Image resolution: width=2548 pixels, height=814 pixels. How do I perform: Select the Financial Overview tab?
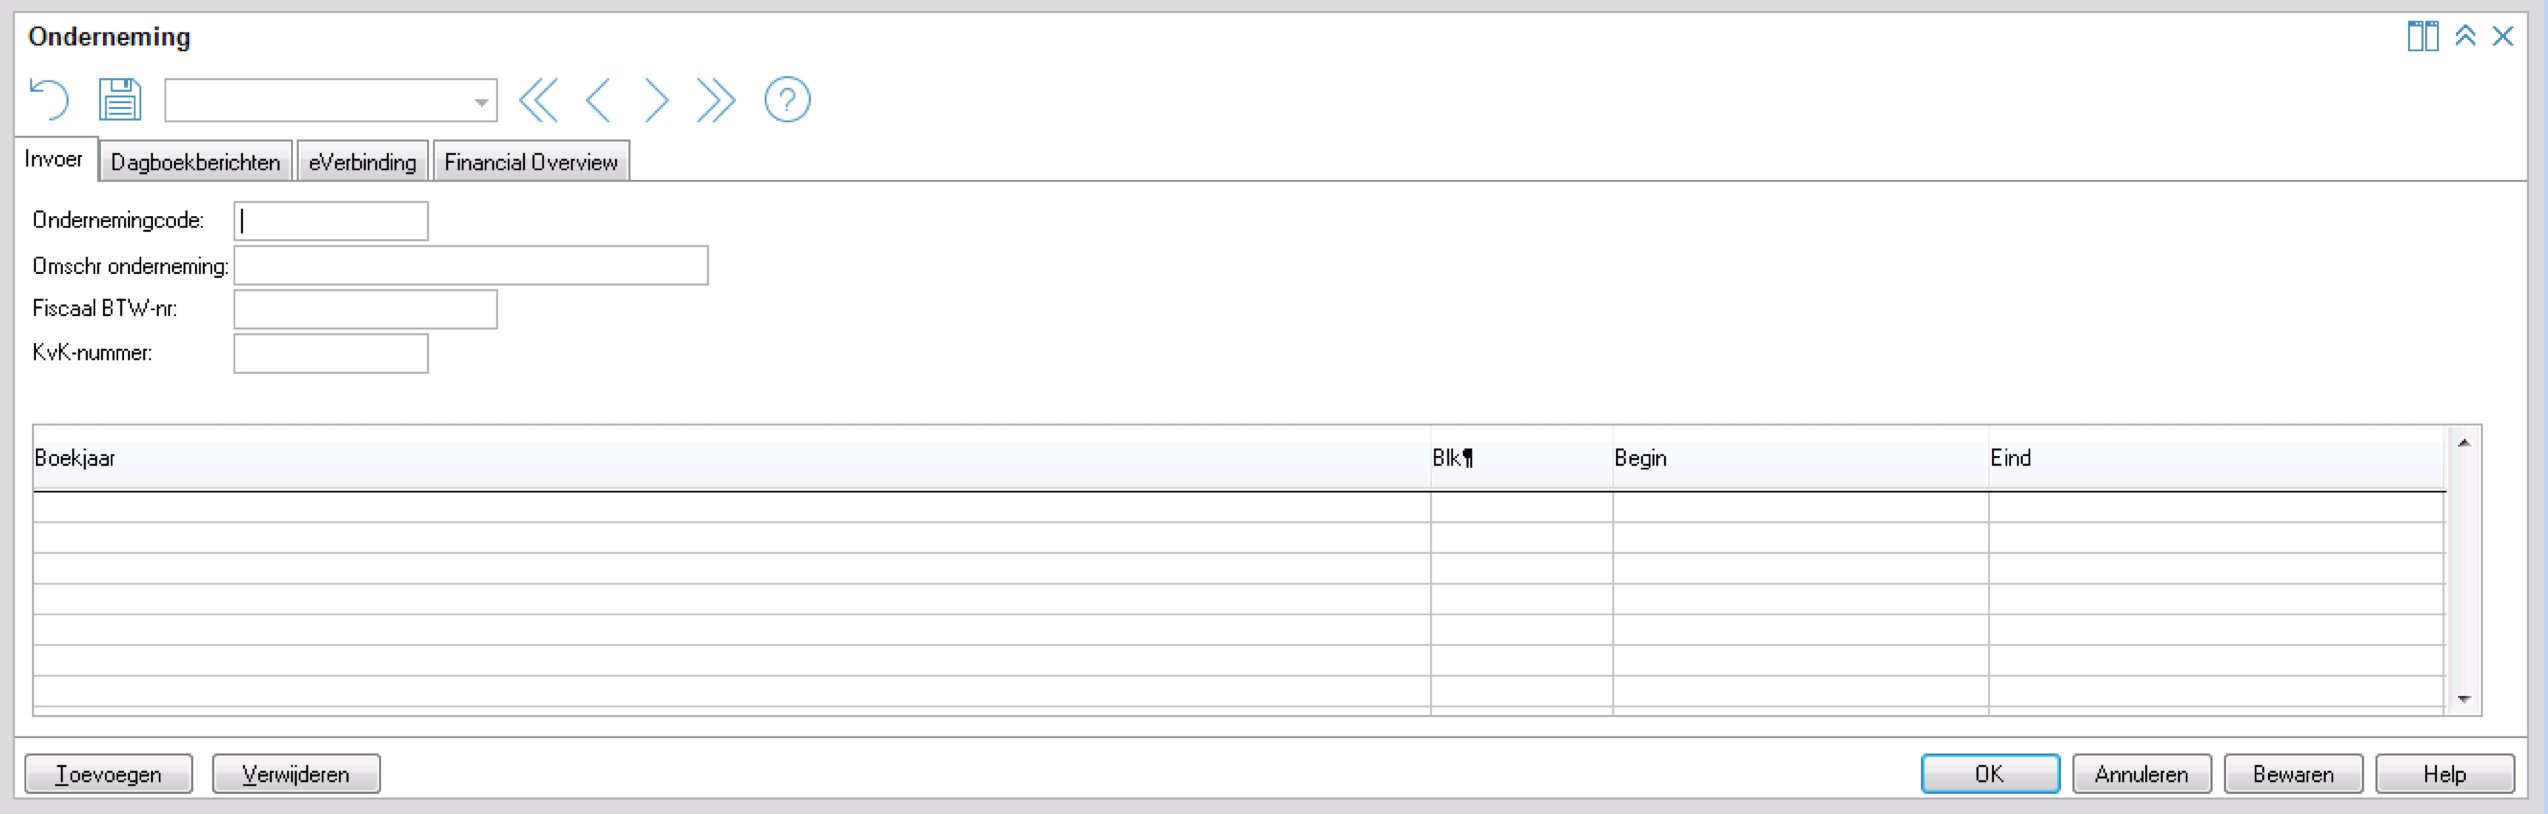(531, 162)
